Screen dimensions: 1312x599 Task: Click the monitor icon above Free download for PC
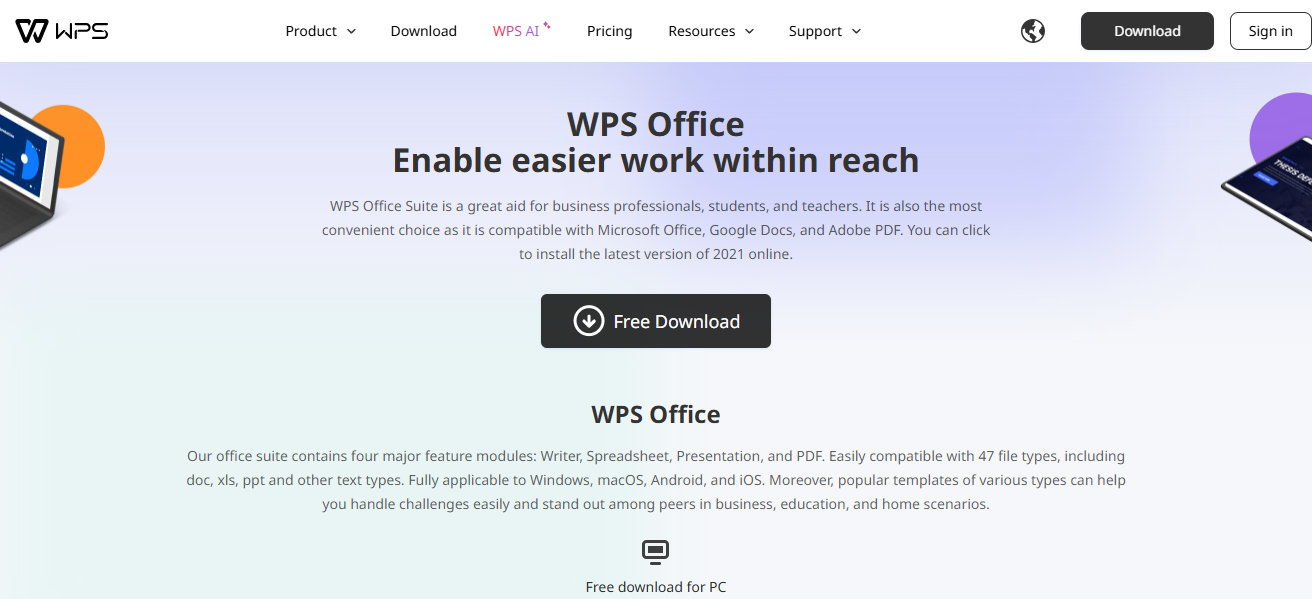655,551
